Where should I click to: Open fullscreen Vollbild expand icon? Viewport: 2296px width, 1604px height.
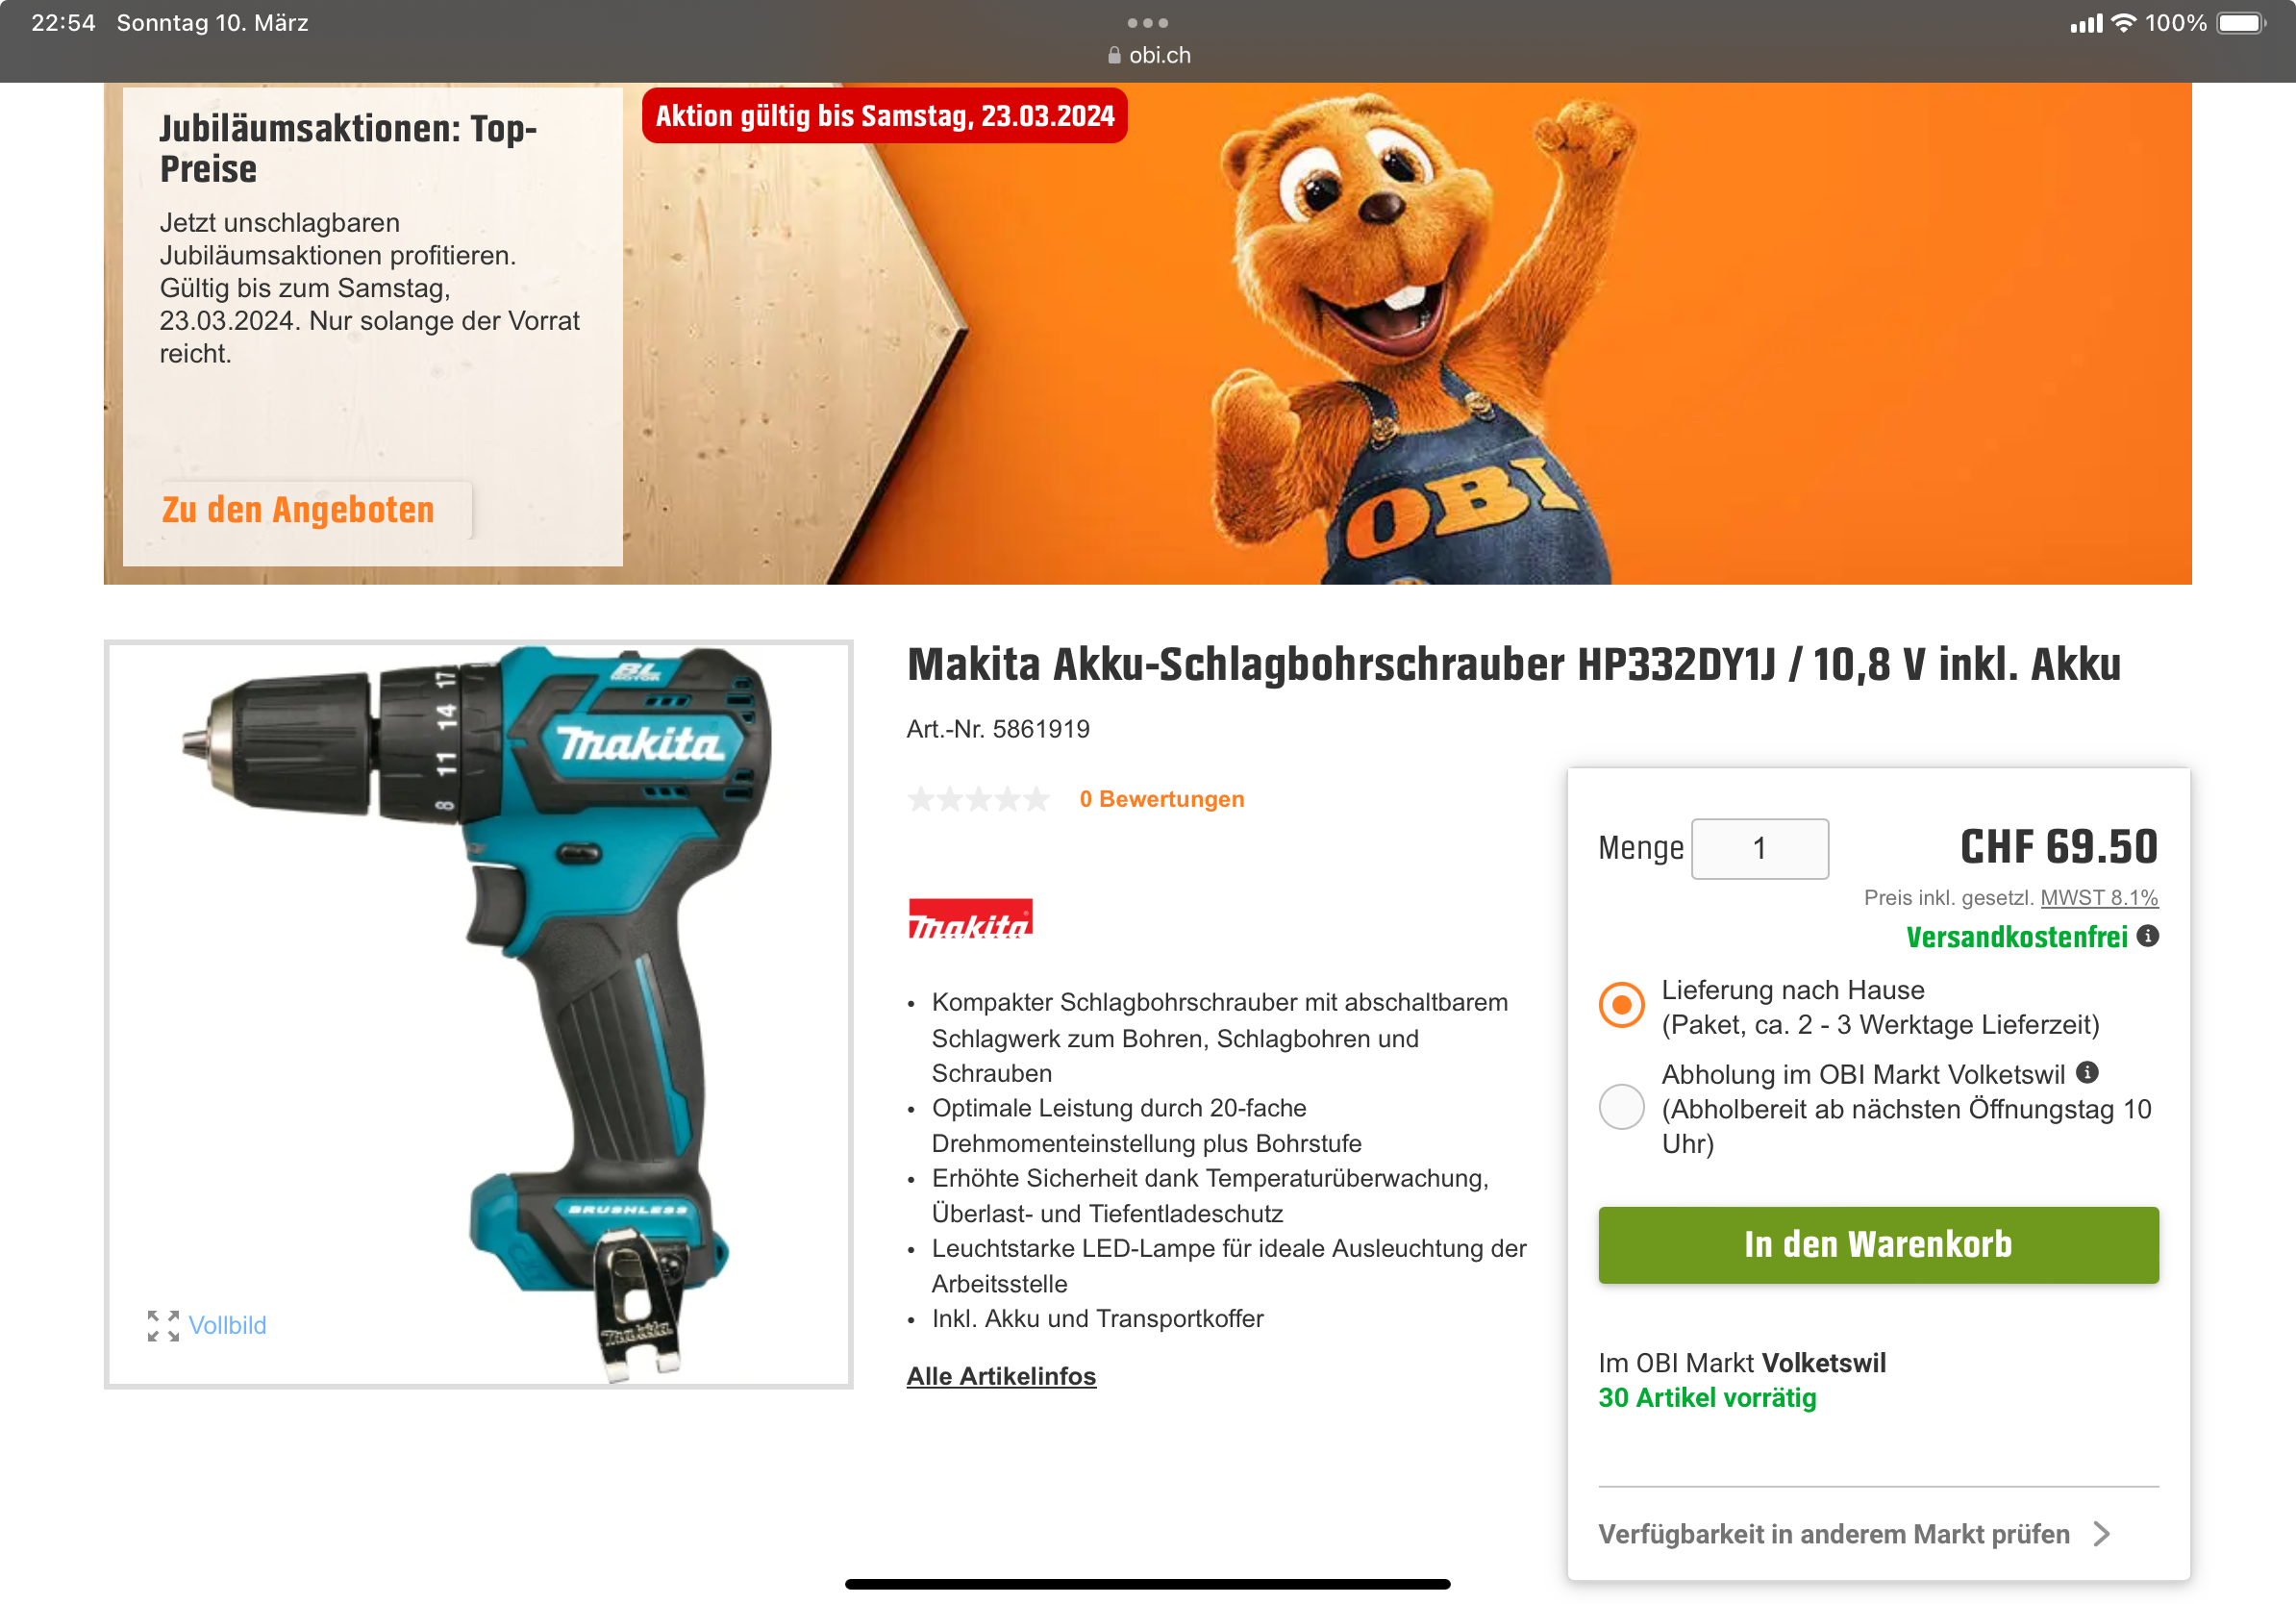(163, 1325)
